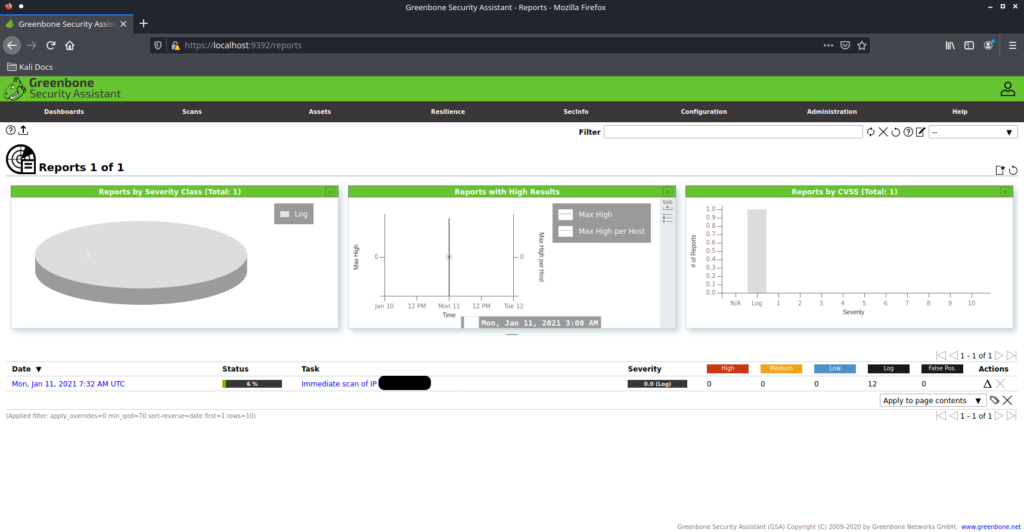Visit www.greenbone.net footer link
Image resolution: width=1024 pixels, height=532 pixels.
point(990,527)
